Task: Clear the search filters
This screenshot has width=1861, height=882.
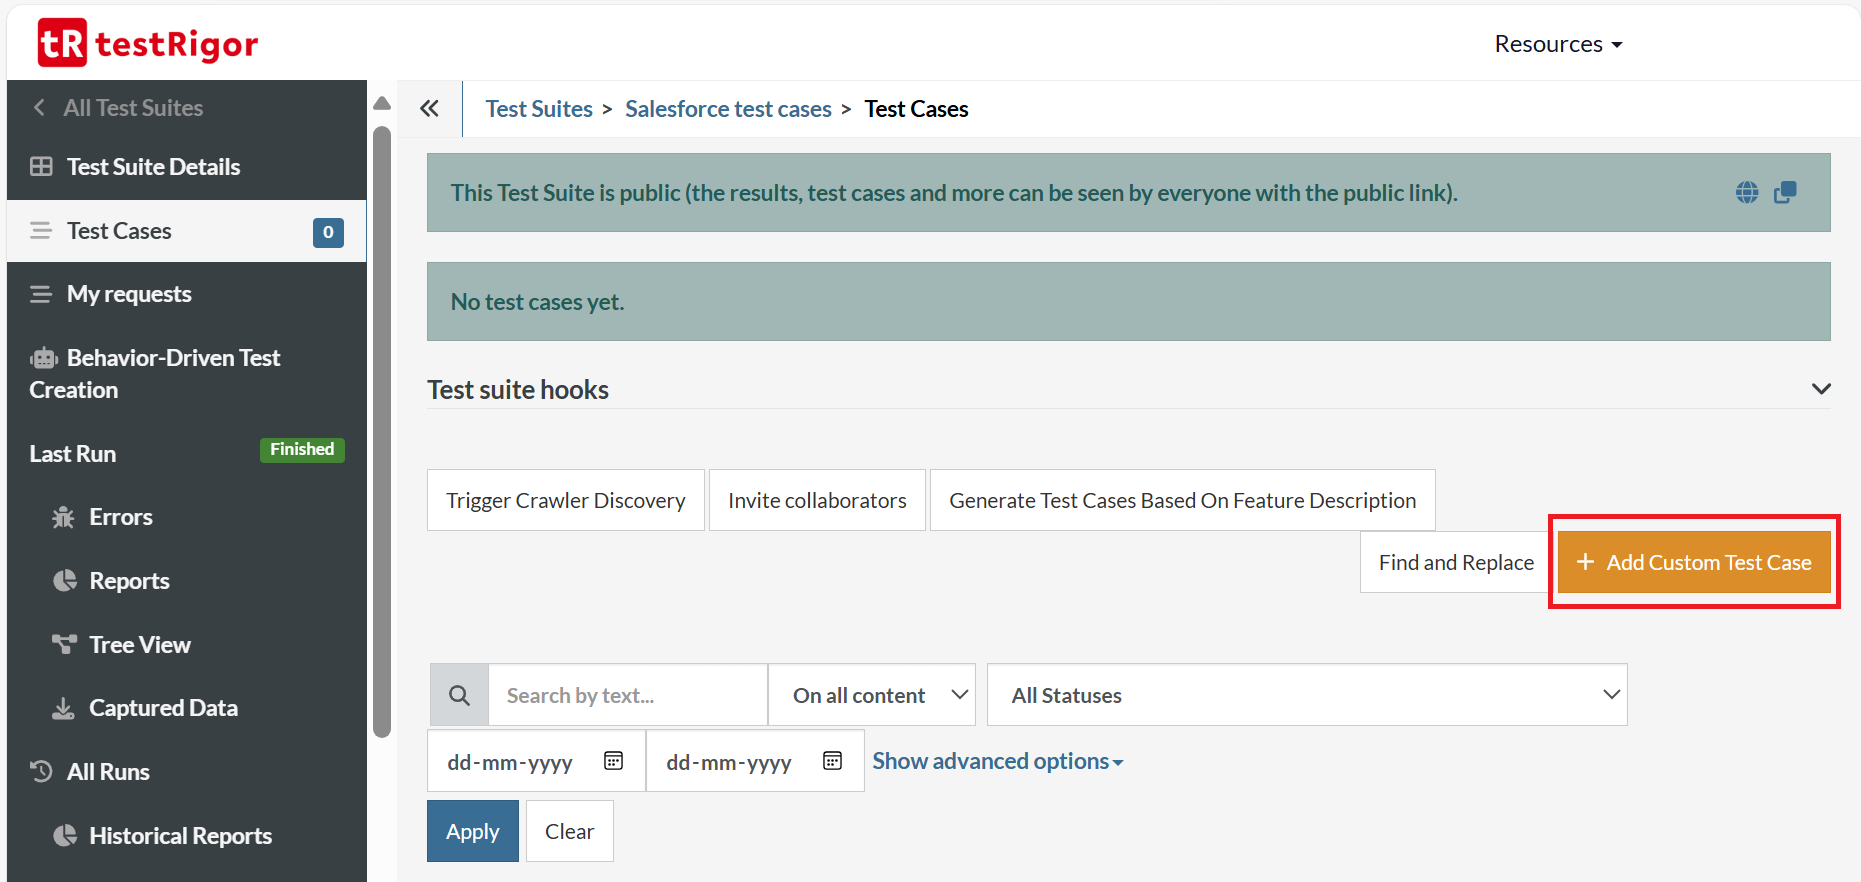Action: 569,831
